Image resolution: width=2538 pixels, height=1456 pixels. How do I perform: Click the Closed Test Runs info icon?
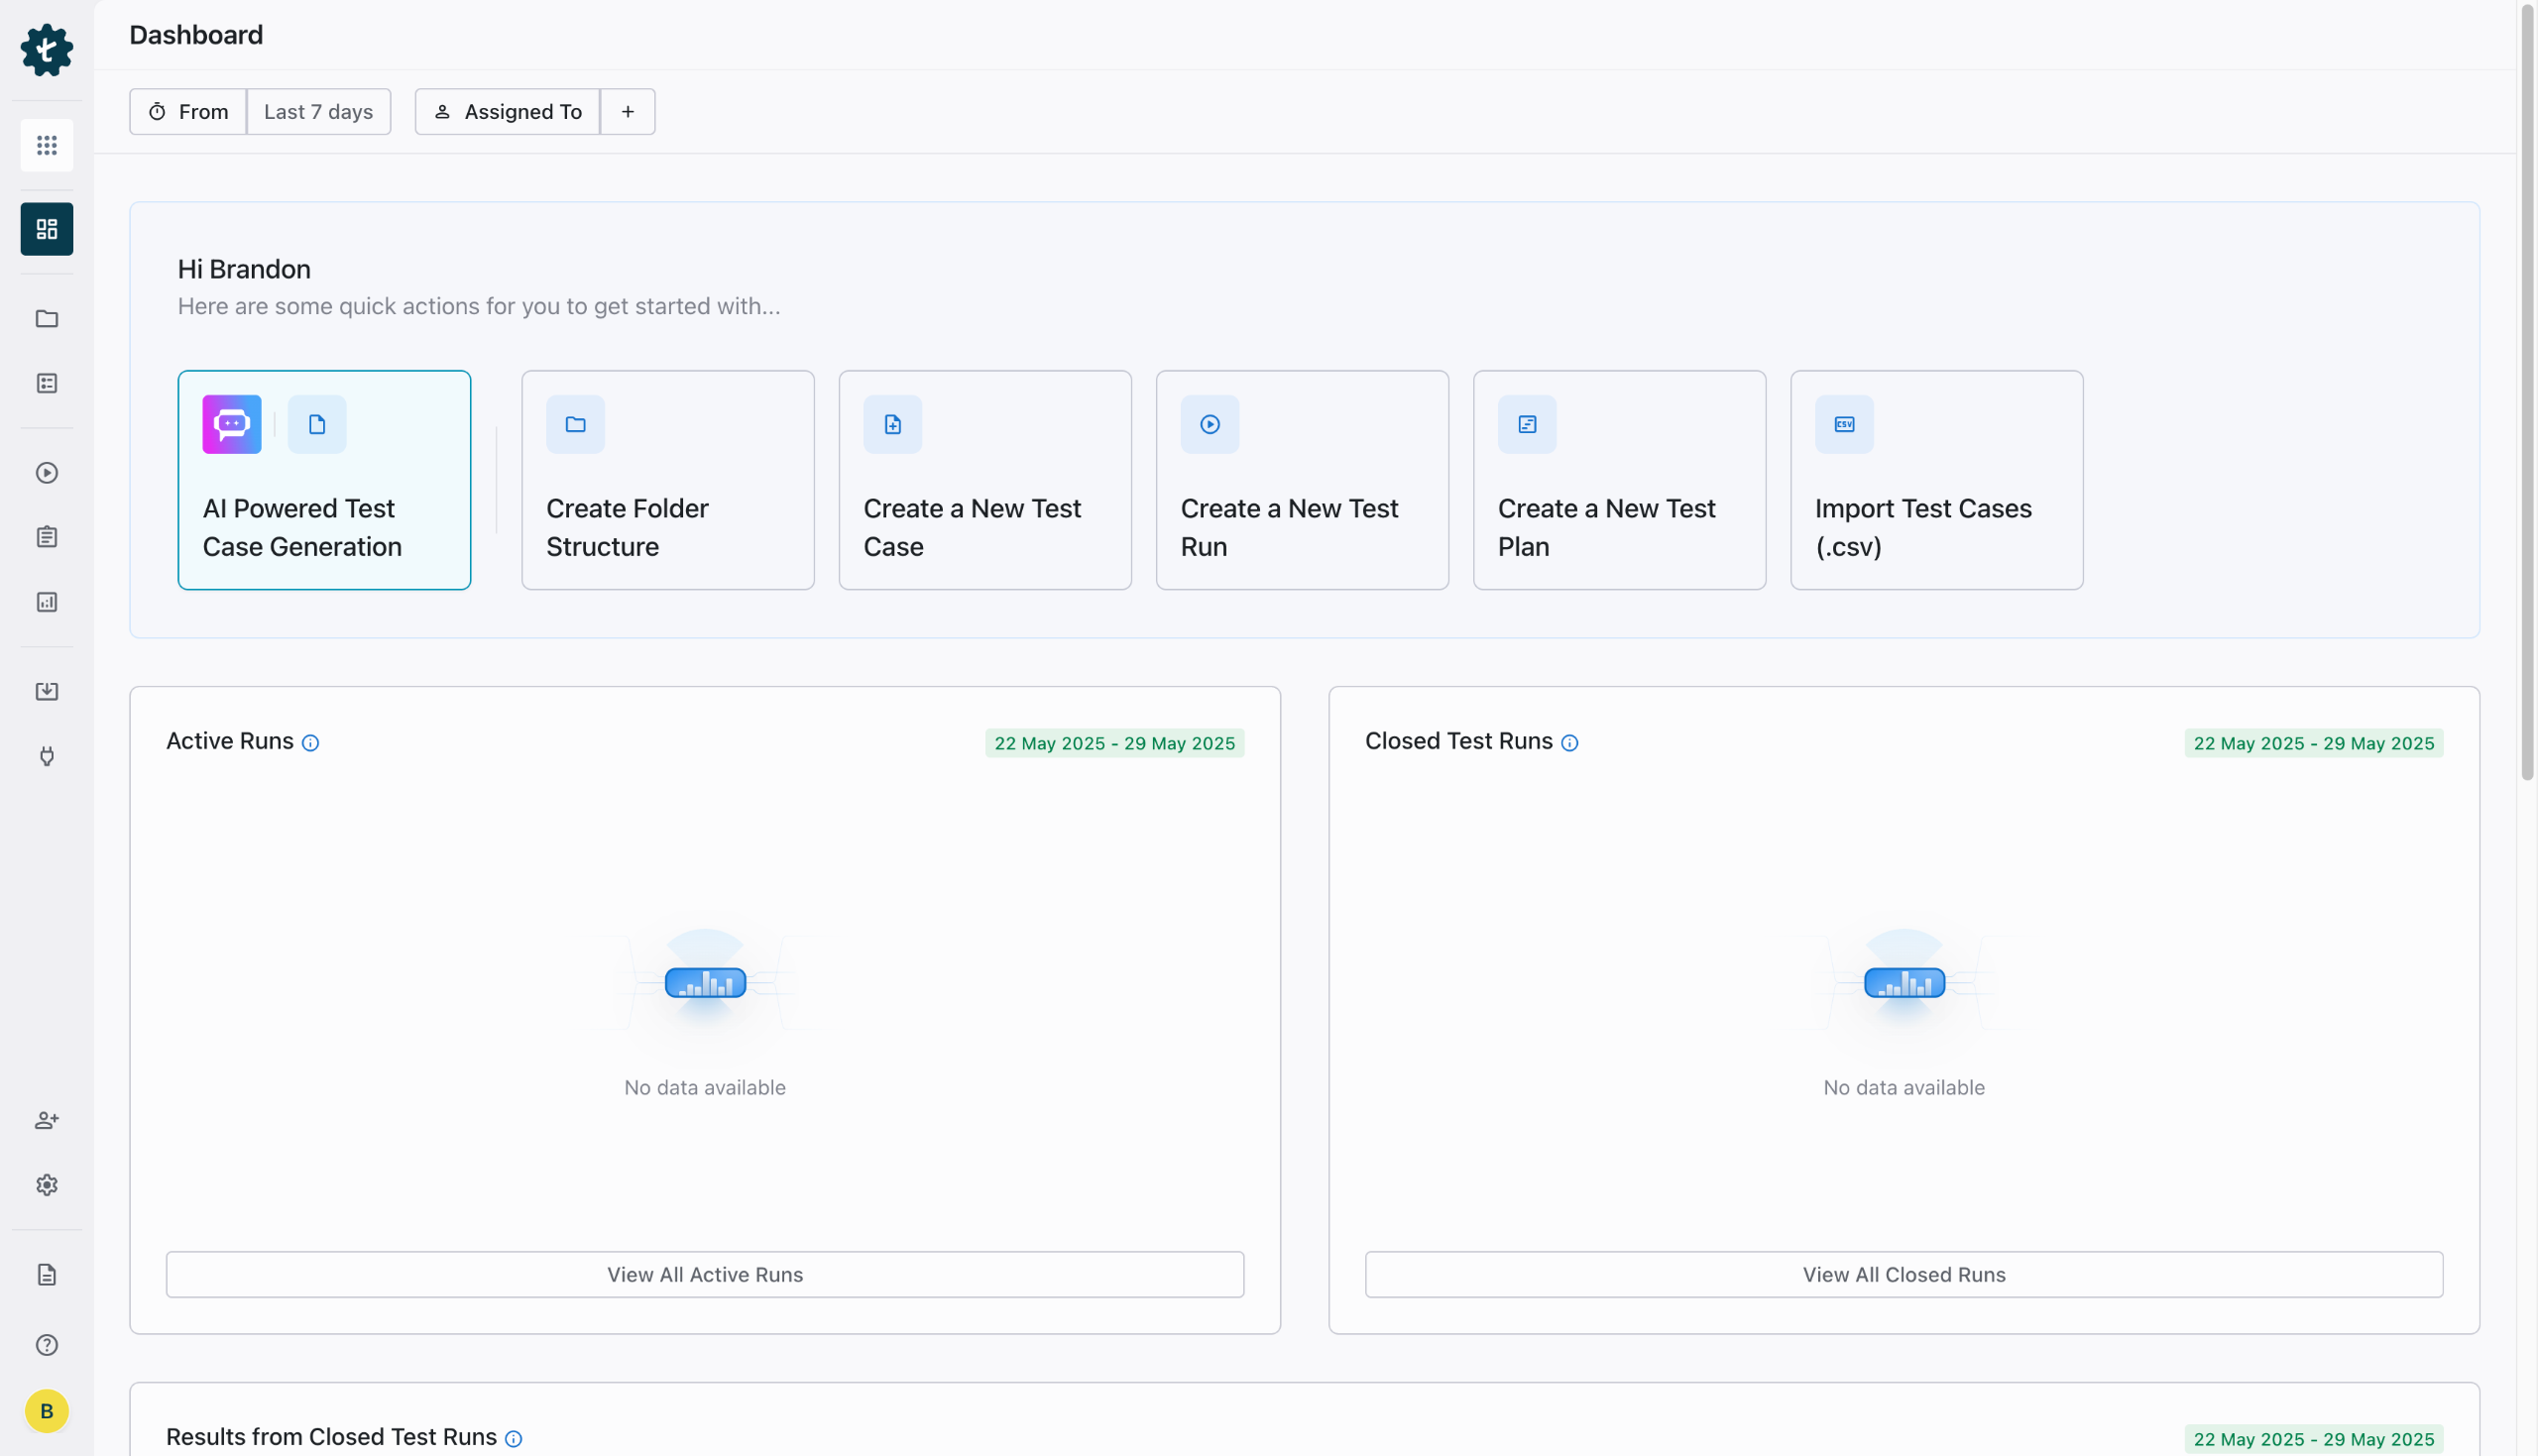pos(1570,743)
